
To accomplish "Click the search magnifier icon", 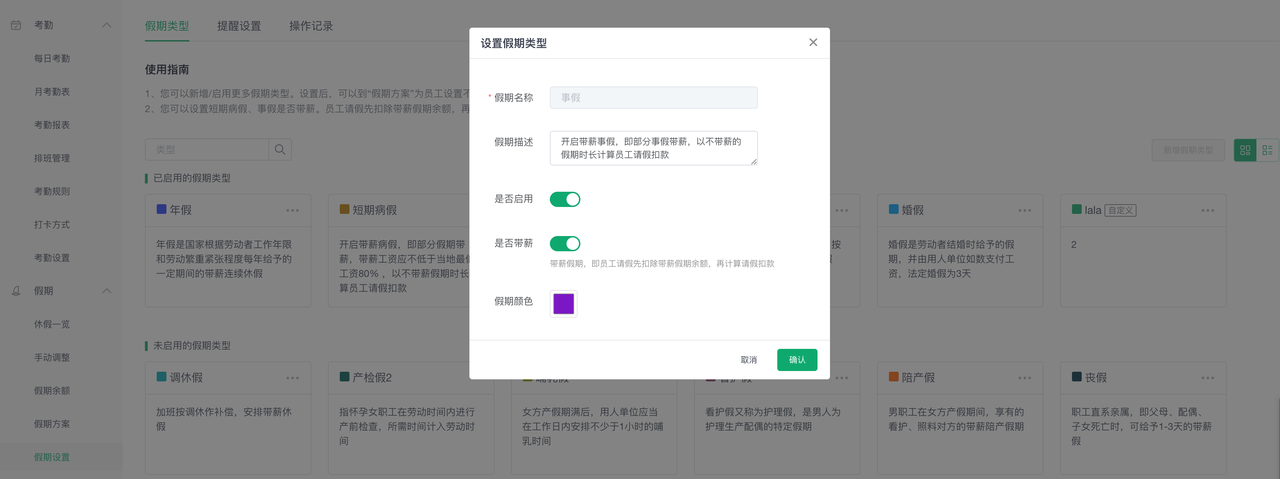I will click(x=280, y=150).
